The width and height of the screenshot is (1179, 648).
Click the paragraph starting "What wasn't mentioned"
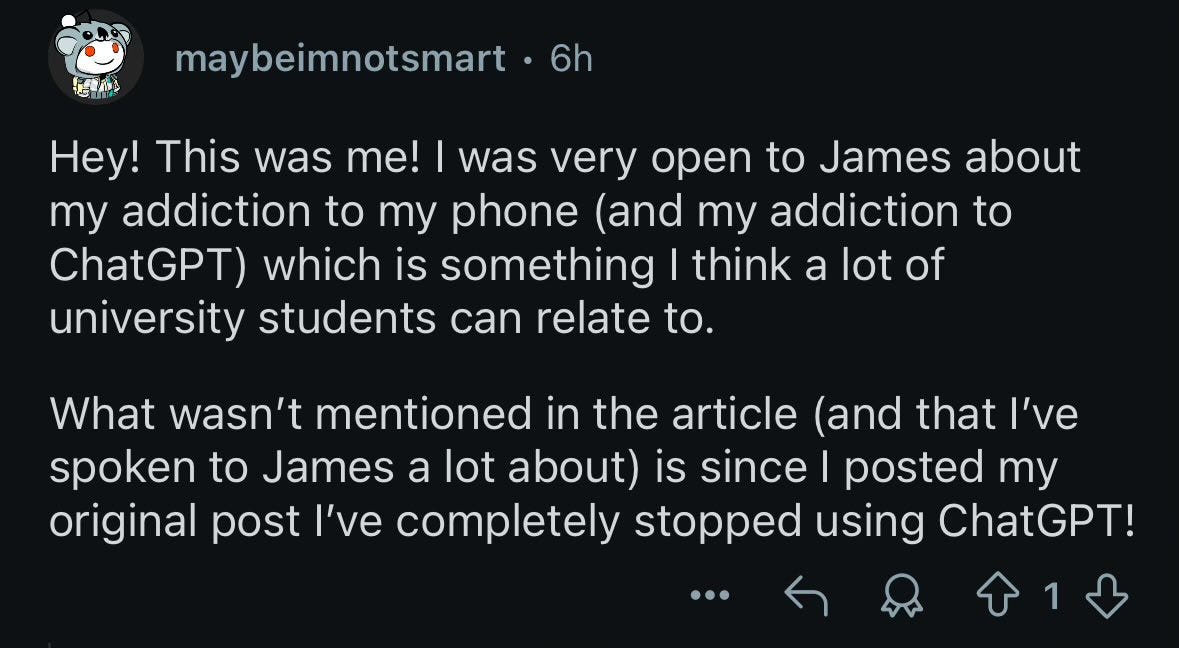tap(590, 468)
